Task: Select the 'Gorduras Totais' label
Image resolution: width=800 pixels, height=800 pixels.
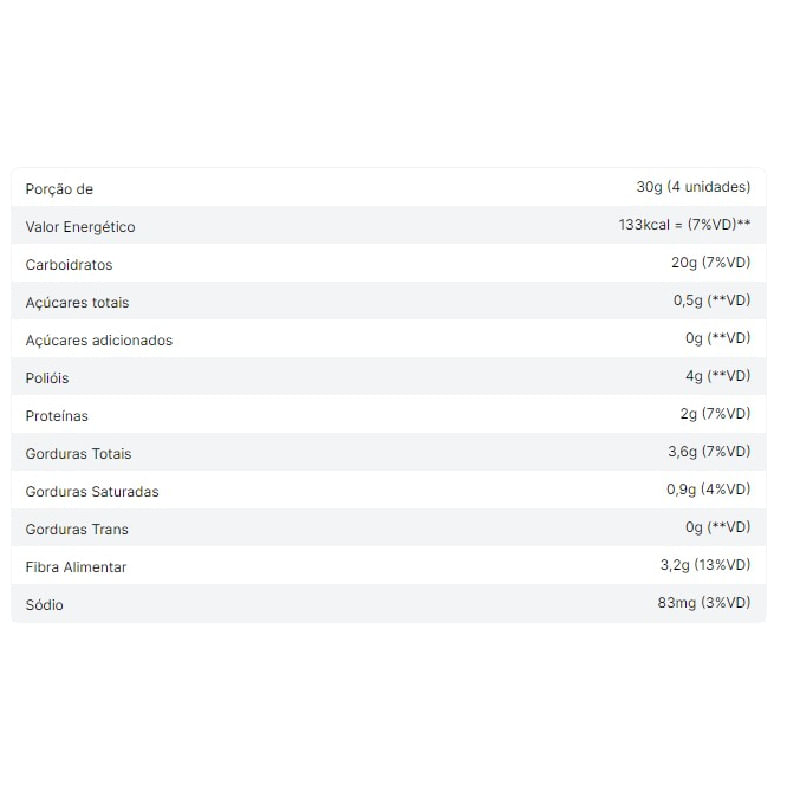Action: (x=78, y=454)
